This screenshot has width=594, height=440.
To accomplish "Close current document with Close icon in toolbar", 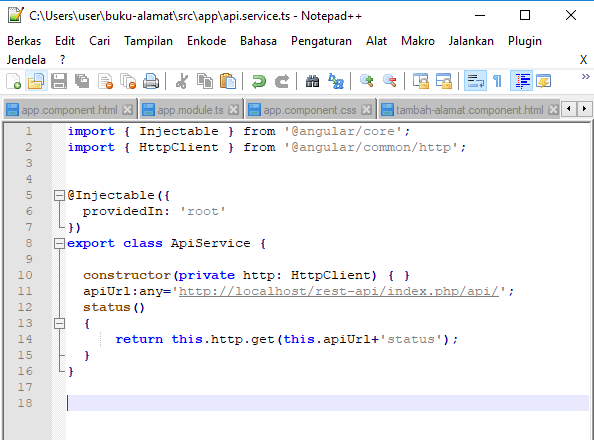I will point(105,81).
